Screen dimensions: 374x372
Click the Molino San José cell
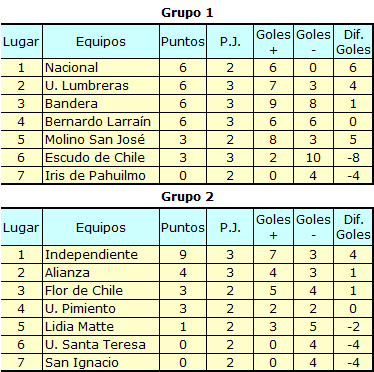(101, 140)
